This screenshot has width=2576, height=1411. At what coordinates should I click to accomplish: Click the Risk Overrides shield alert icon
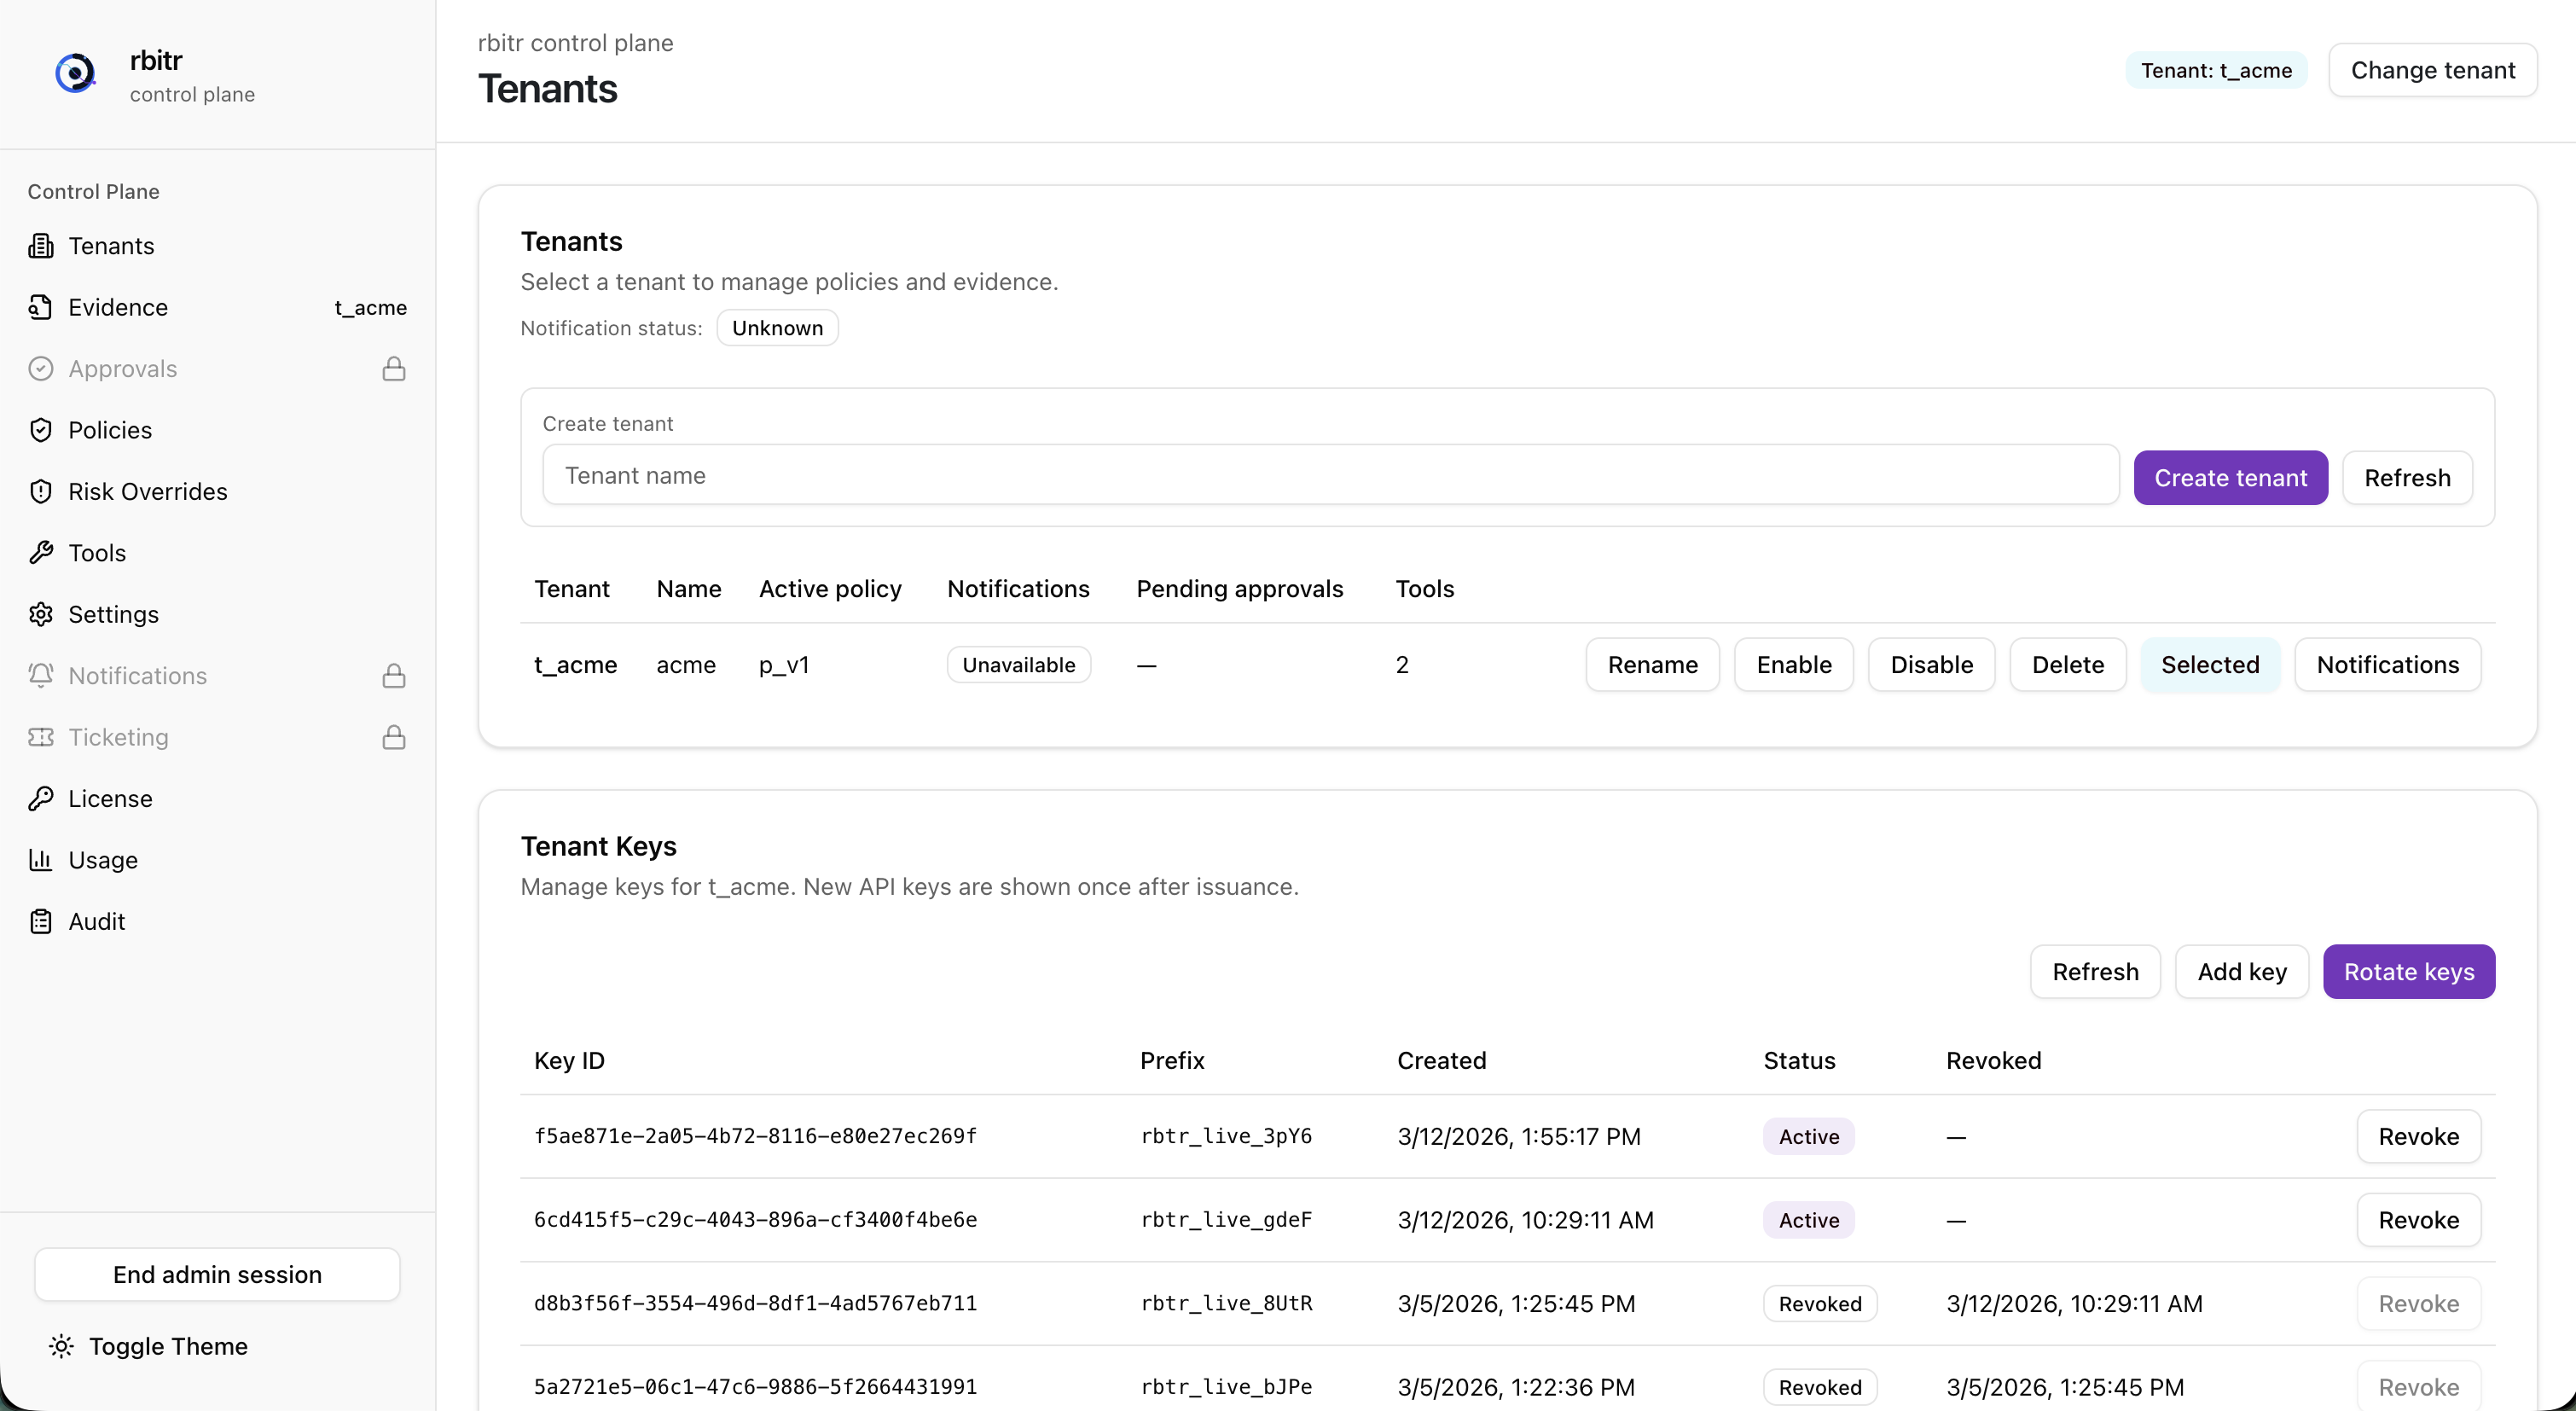(x=41, y=491)
